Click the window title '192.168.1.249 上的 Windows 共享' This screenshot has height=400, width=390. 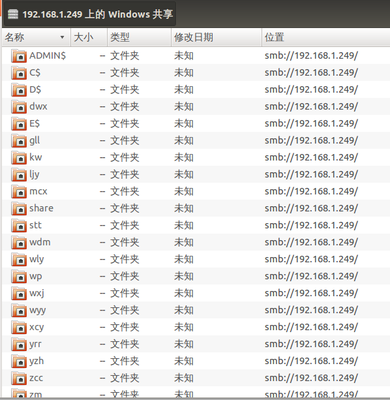pos(98,14)
